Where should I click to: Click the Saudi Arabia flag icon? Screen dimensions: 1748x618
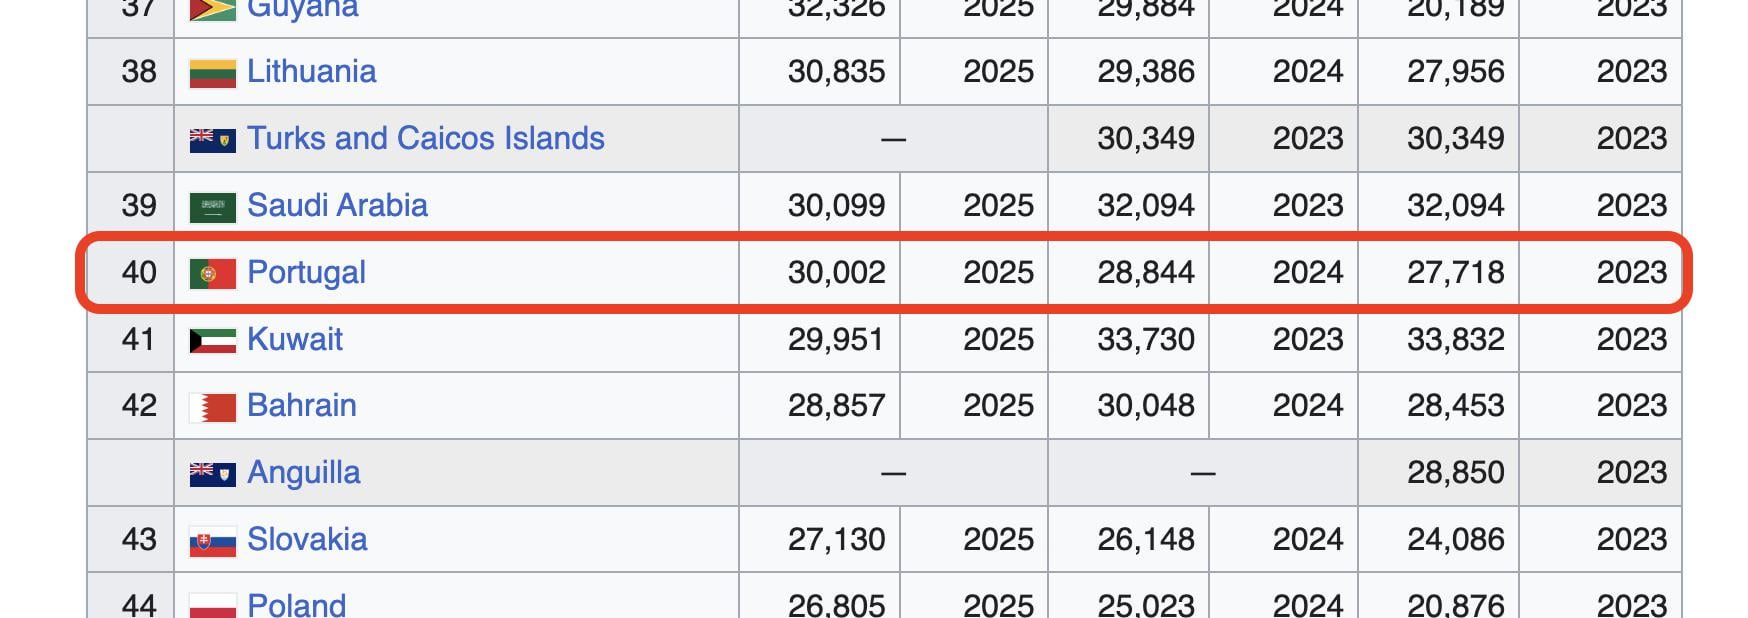(x=212, y=207)
